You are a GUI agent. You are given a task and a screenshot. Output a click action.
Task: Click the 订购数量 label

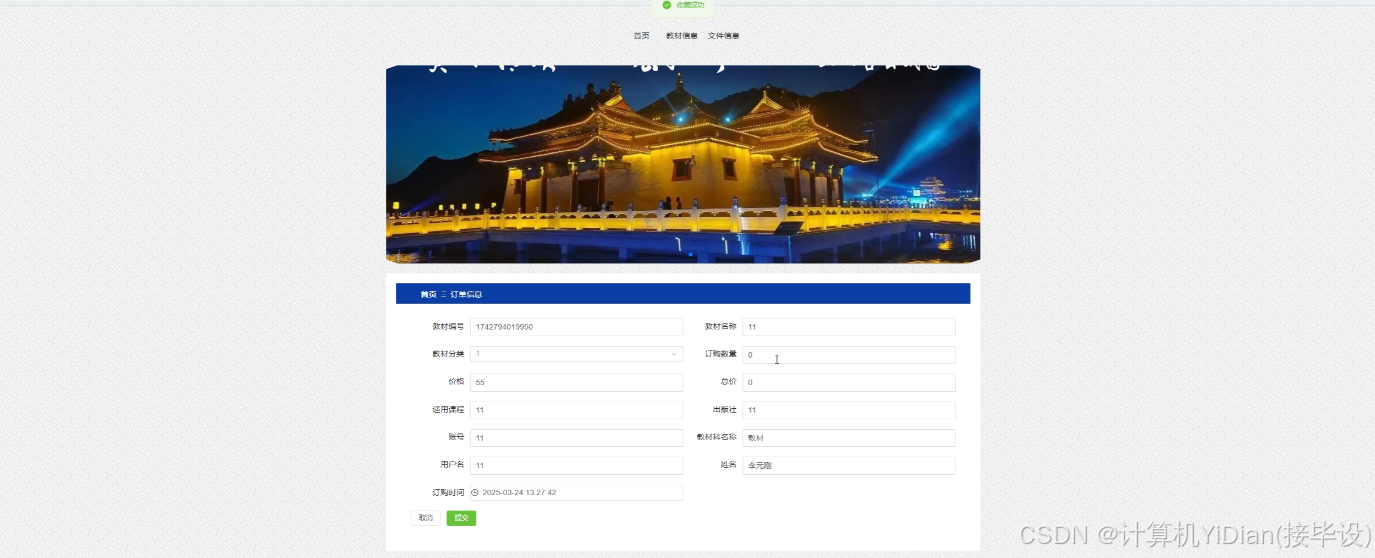click(721, 354)
